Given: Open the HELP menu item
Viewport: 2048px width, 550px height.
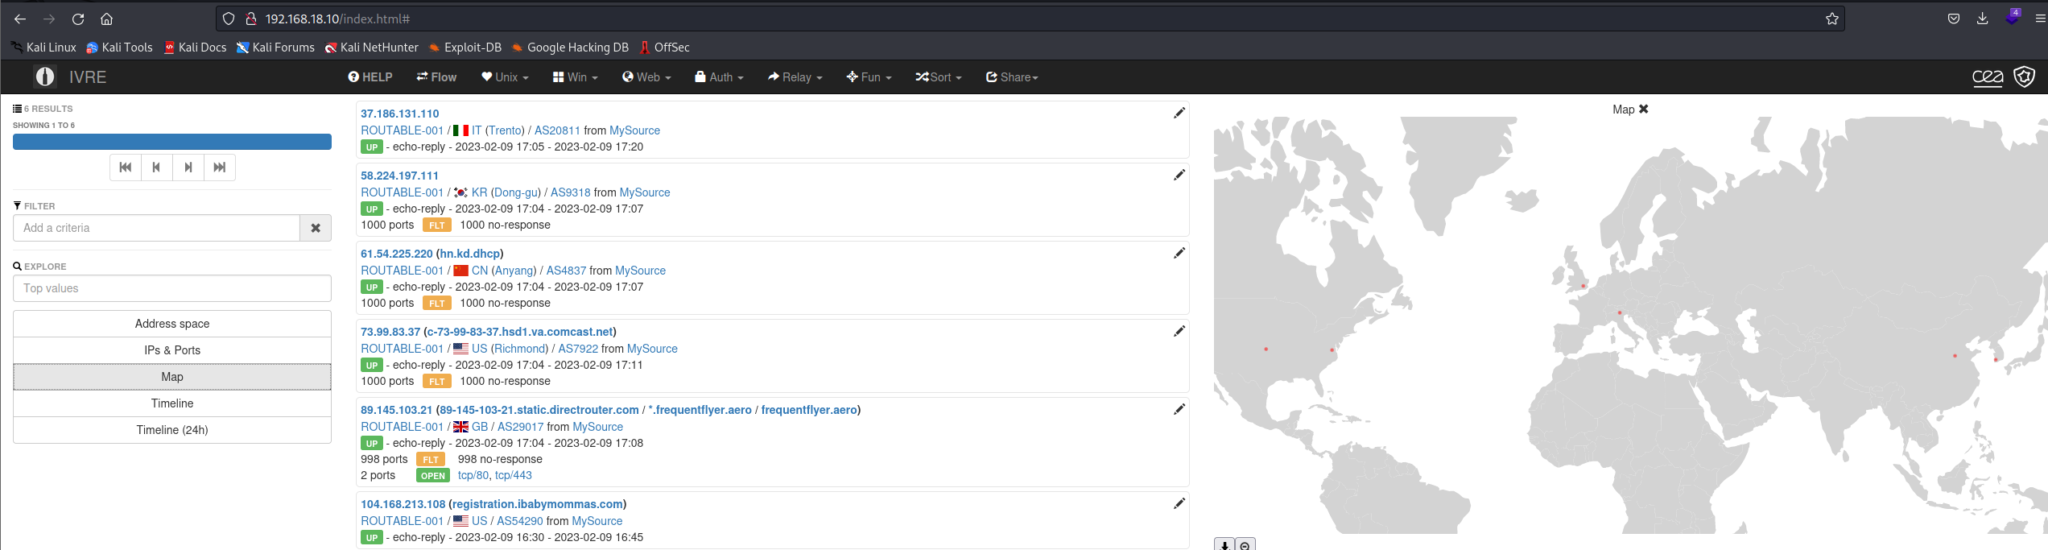Looking at the screenshot, I should tap(370, 77).
